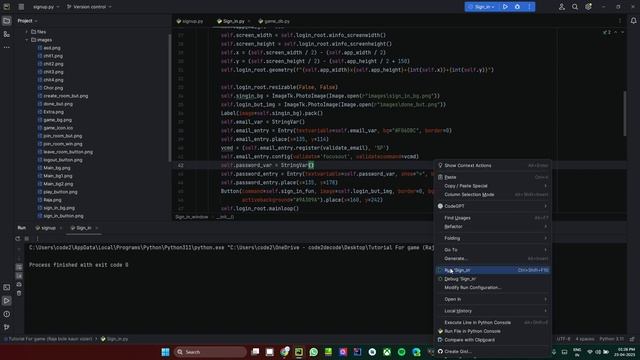Click the UTF-8 encoding status entry
The image size is (640, 360).
563,339
